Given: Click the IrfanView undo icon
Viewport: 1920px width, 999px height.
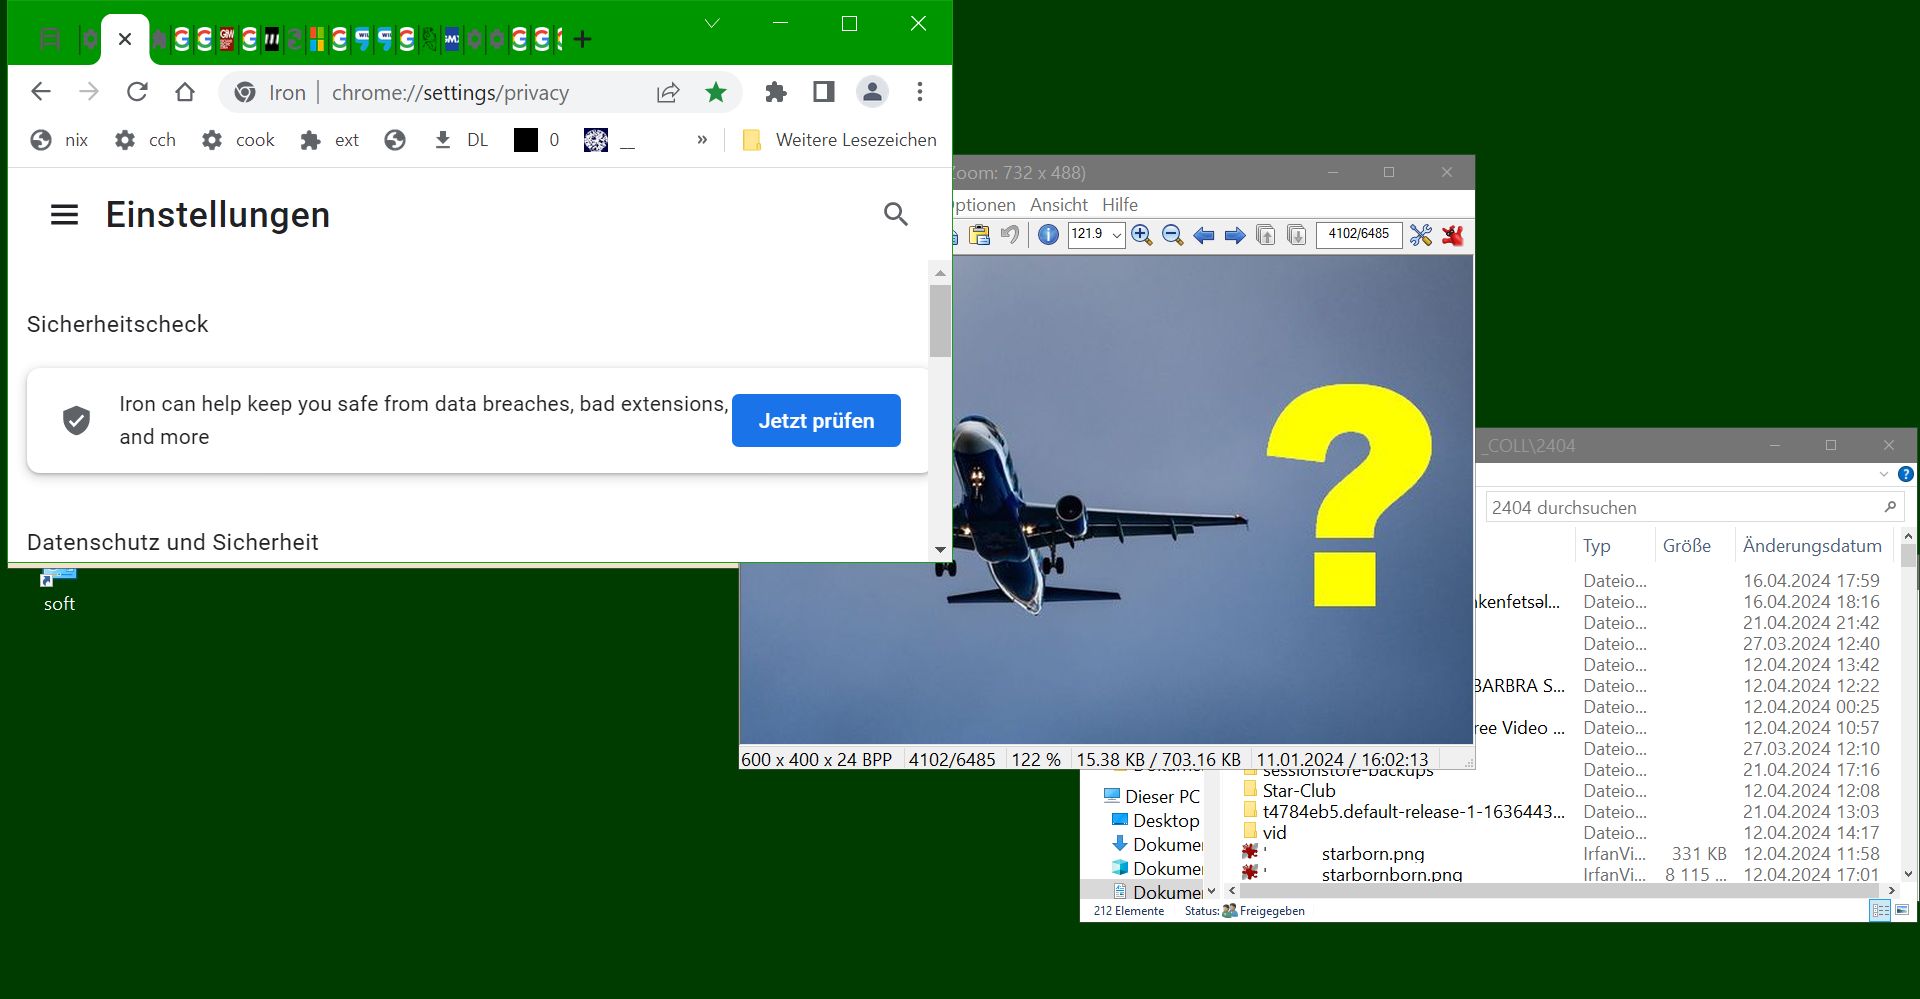Looking at the screenshot, I should tap(1010, 235).
